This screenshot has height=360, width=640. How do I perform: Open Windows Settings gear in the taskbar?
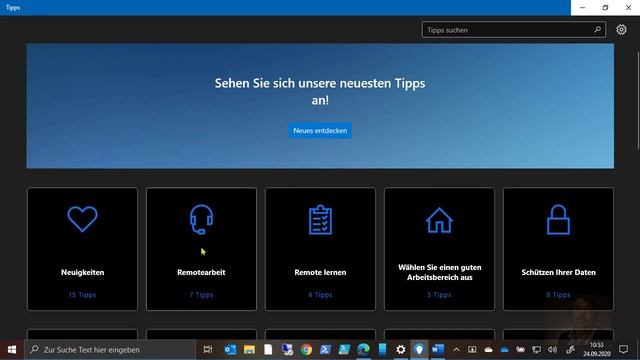[401, 350]
